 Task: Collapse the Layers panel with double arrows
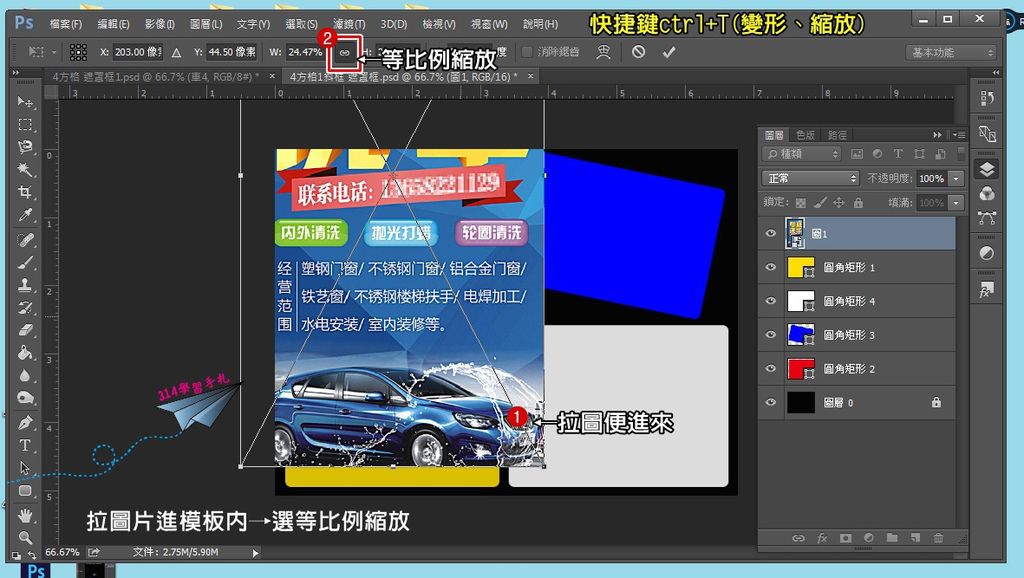click(x=937, y=135)
